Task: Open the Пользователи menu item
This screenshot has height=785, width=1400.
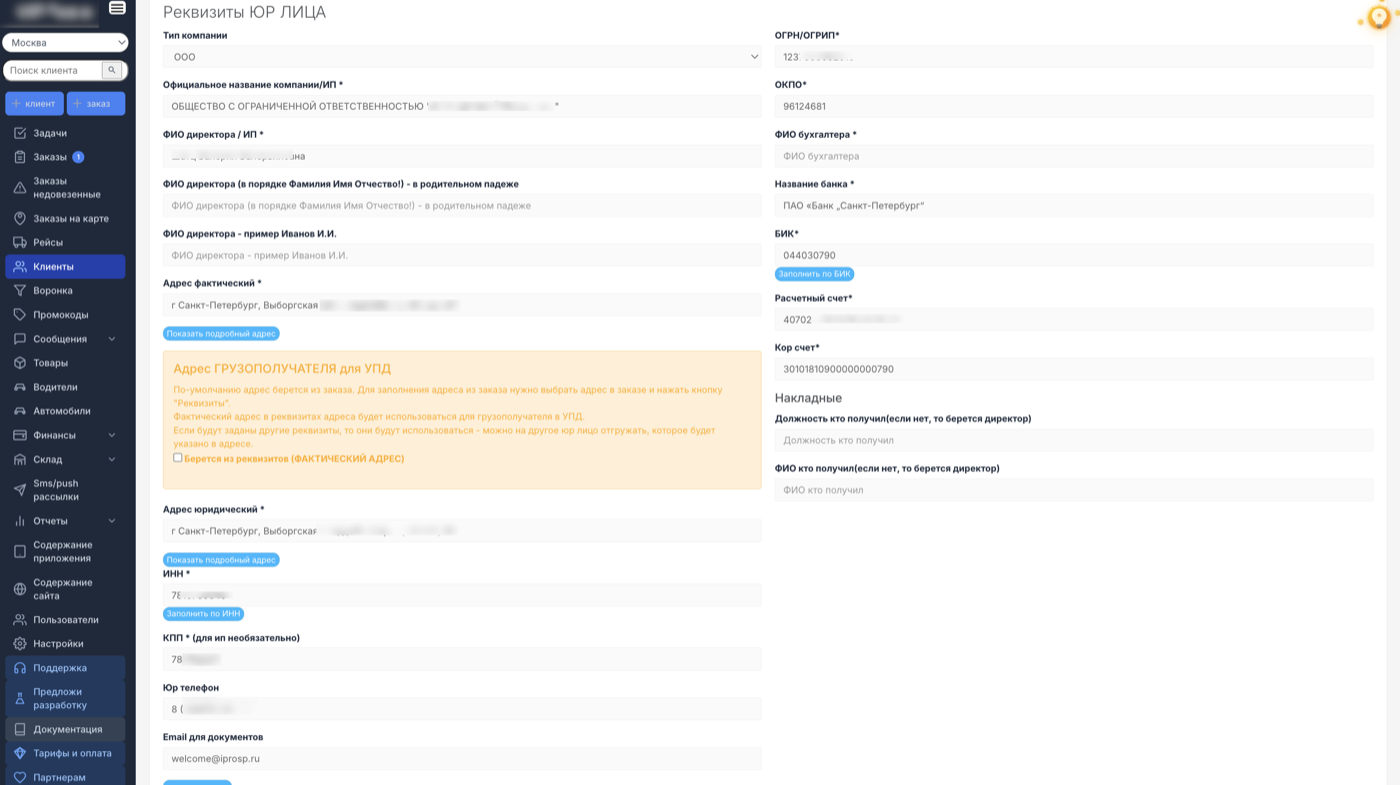Action: (x=65, y=620)
